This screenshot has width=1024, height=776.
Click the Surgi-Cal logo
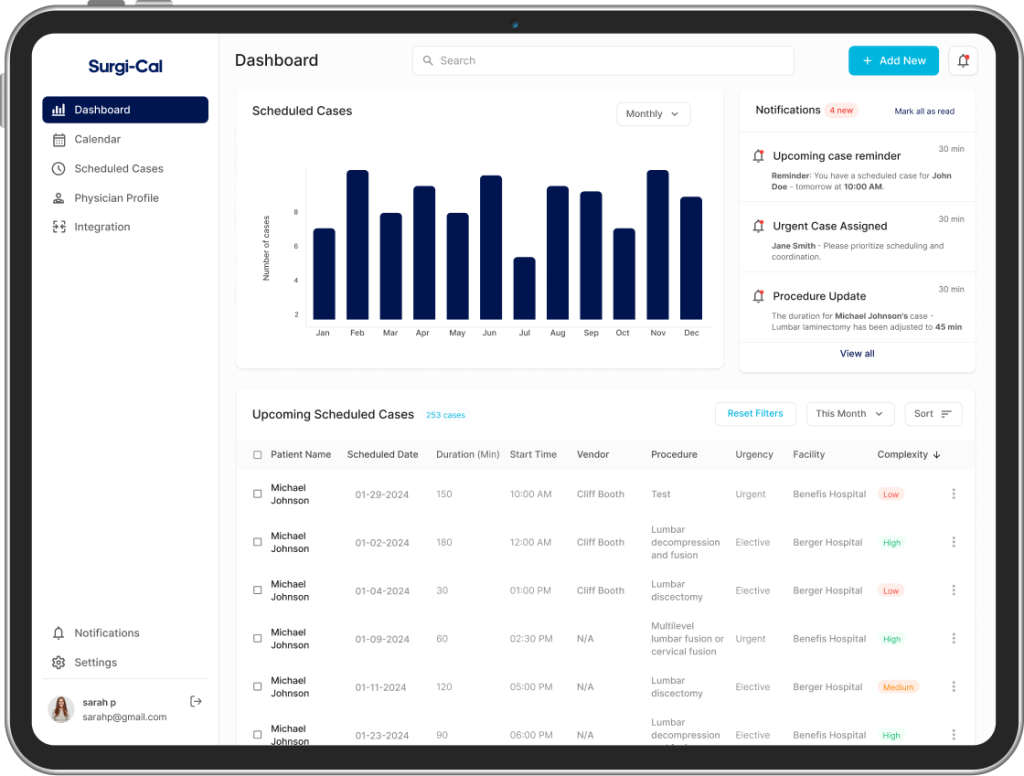point(125,67)
